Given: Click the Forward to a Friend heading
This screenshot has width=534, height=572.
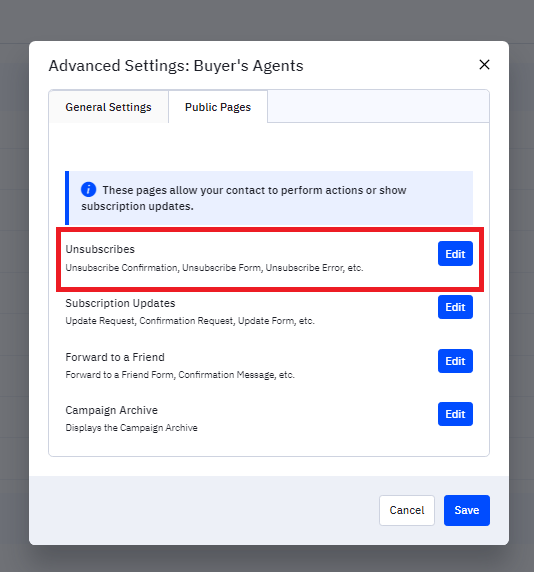Looking at the screenshot, I should pyautogui.click(x=115, y=357).
